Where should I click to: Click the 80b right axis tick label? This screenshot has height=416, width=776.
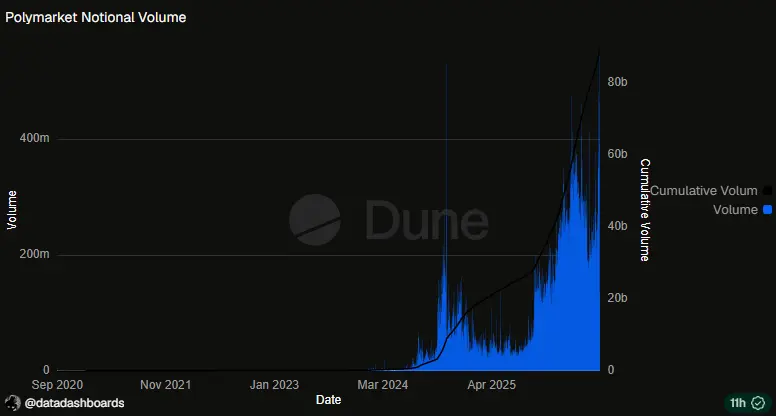pyautogui.click(x=617, y=82)
